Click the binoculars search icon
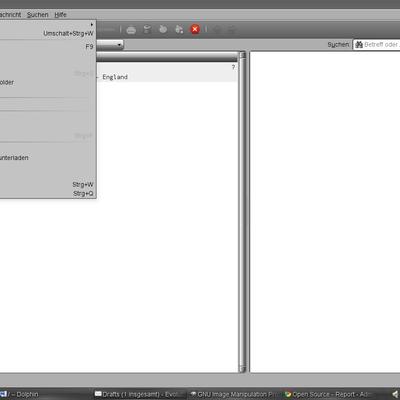 [x=359, y=45]
